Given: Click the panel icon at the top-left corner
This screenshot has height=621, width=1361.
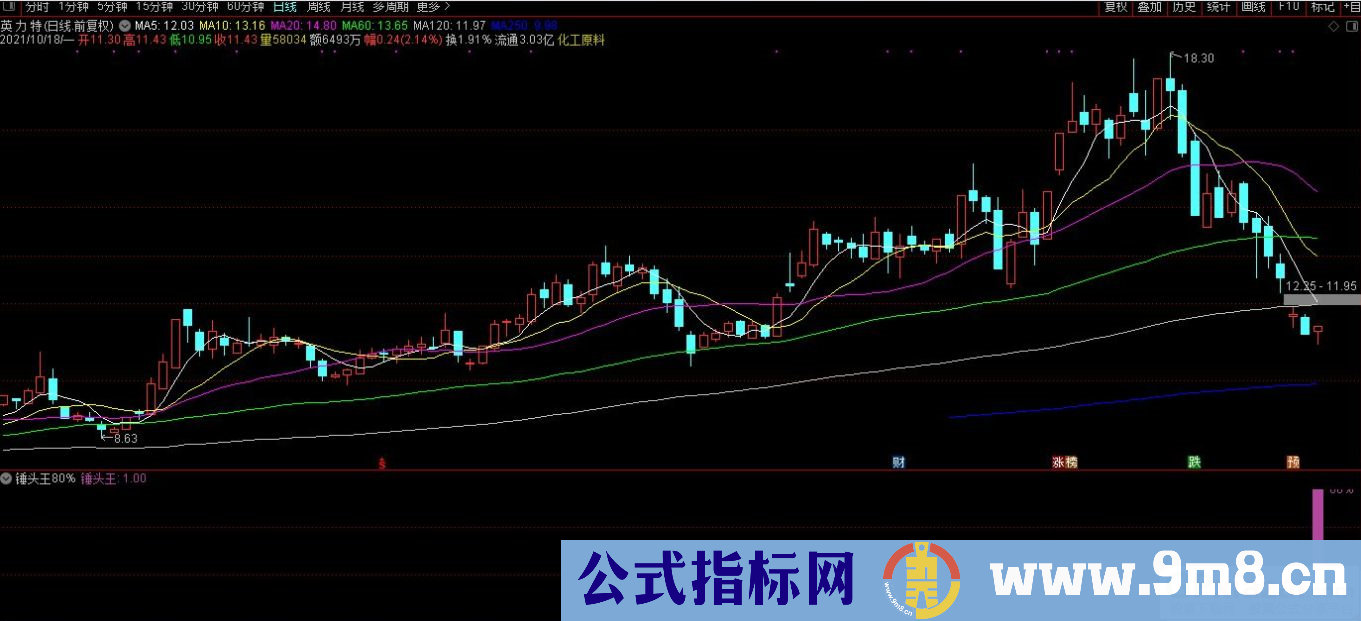Looking at the screenshot, I should pyautogui.click(x=9, y=7).
